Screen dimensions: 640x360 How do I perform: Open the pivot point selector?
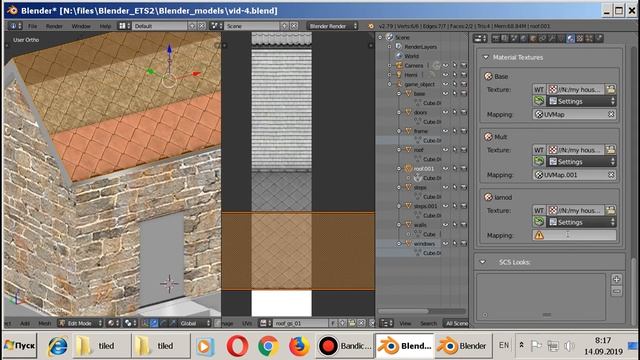[130, 323]
